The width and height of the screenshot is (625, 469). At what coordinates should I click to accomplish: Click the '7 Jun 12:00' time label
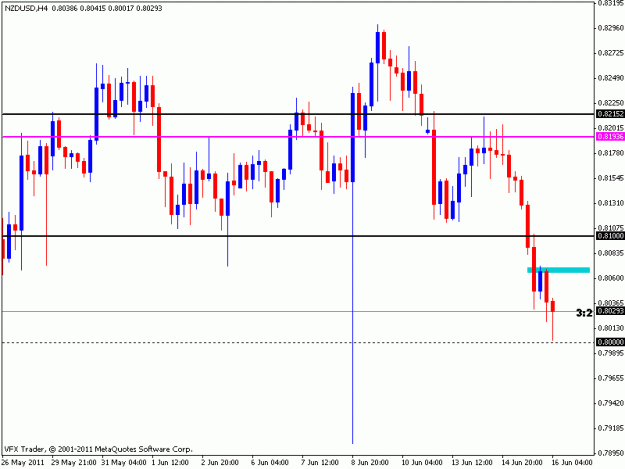[x=320, y=462]
